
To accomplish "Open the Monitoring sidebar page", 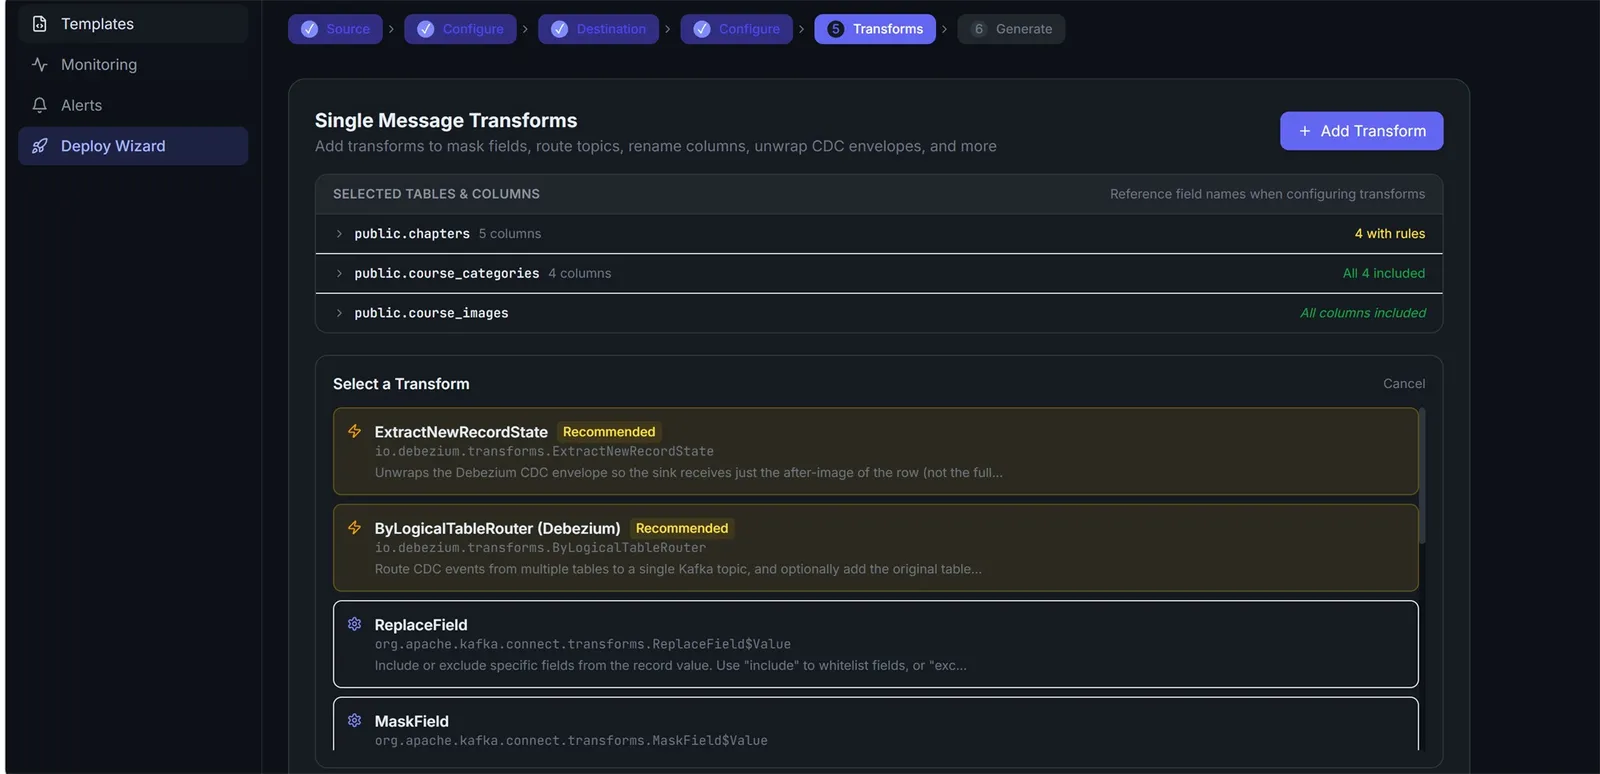I will (133, 65).
